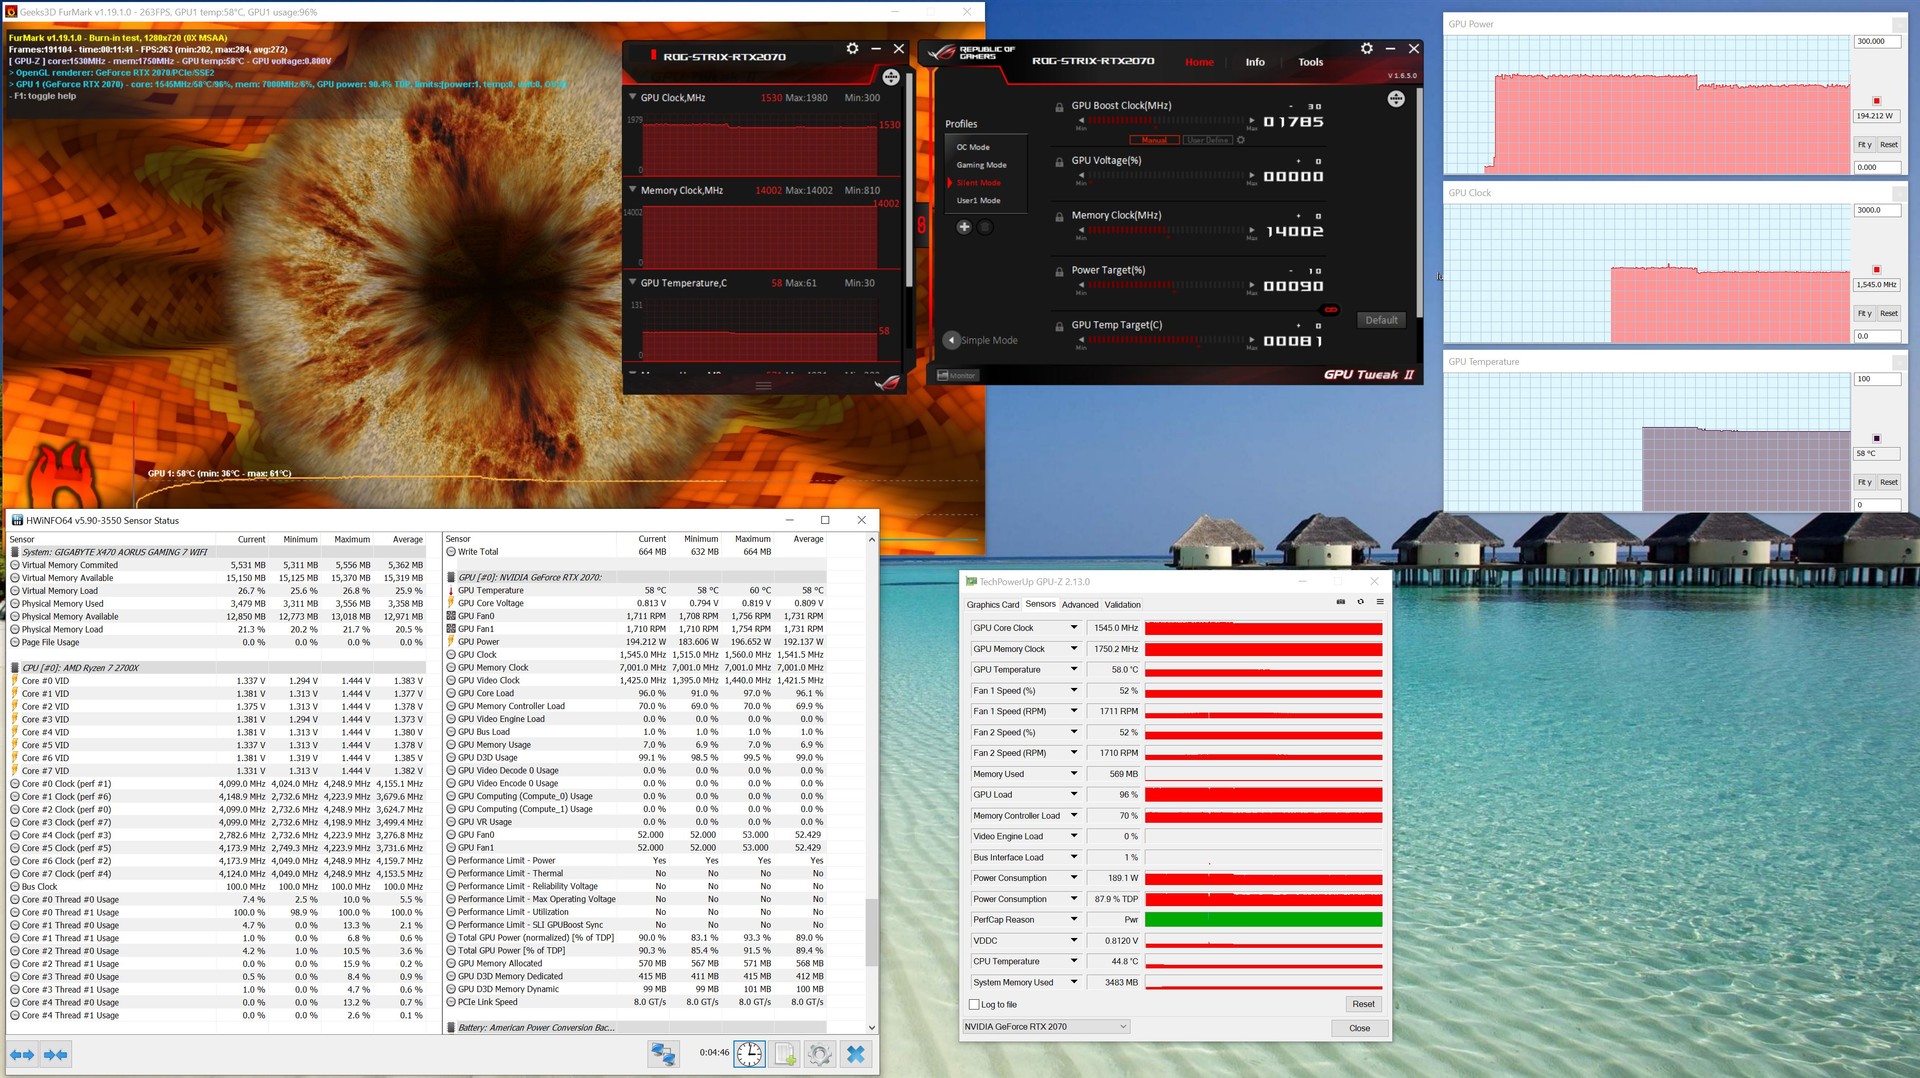Open GPU Core Clock sensor dropdown
1920x1078 pixels.
click(x=1074, y=628)
